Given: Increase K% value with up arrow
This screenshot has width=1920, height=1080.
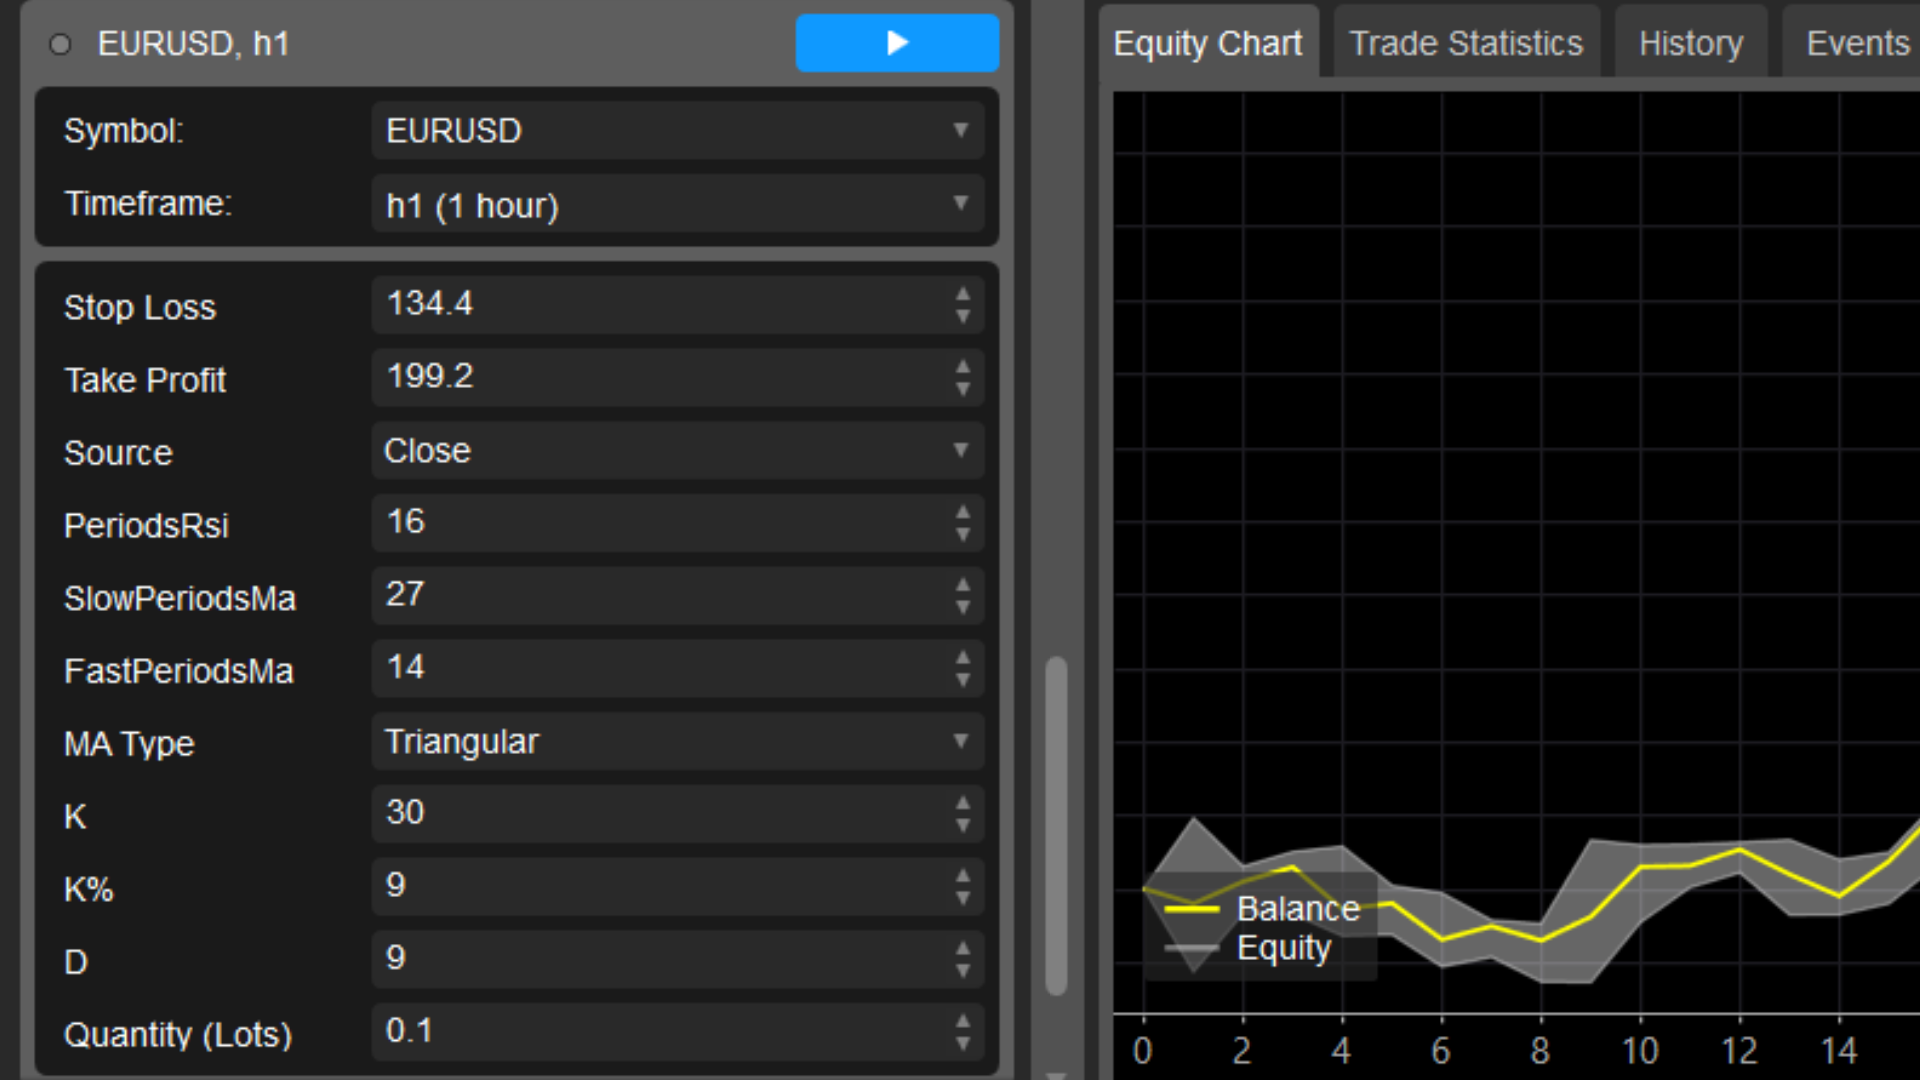Looking at the screenshot, I should click(x=962, y=875).
